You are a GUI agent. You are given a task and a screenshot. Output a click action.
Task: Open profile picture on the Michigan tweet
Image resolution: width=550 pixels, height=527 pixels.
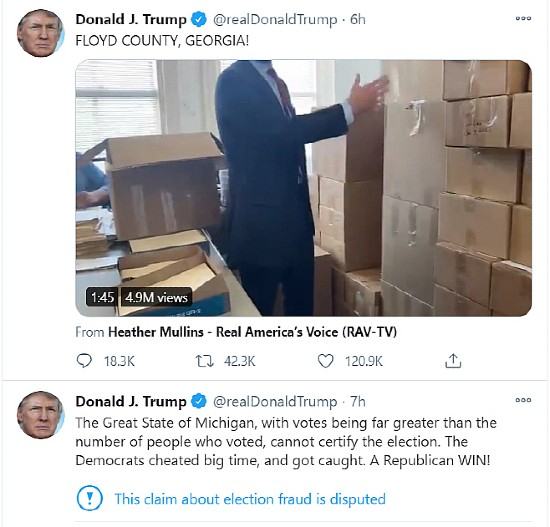(x=41, y=415)
